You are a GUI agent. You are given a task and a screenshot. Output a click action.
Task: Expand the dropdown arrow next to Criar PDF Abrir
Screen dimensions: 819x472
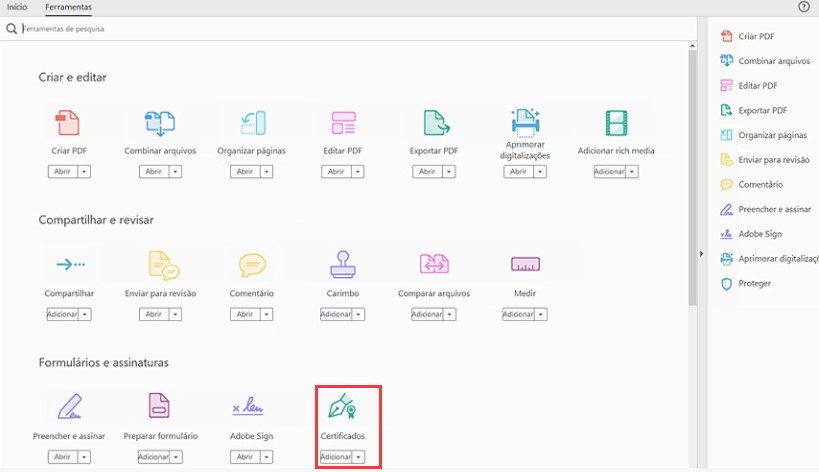[x=85, y=172]
